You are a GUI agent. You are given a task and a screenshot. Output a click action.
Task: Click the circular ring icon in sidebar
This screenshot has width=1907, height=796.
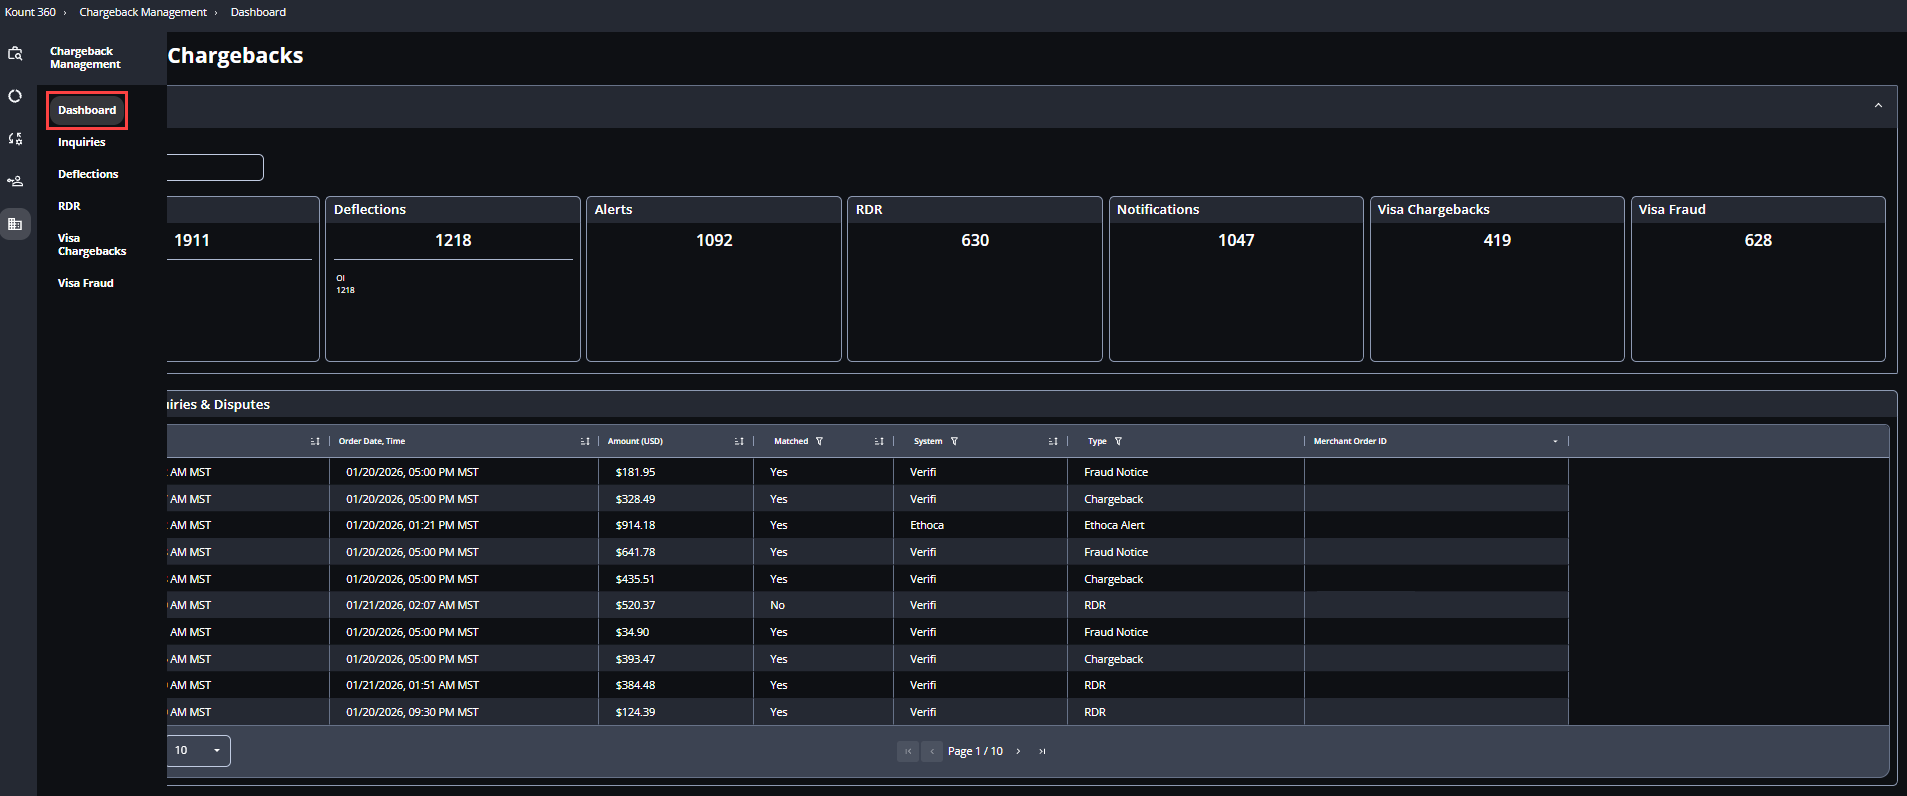[15, 96]
